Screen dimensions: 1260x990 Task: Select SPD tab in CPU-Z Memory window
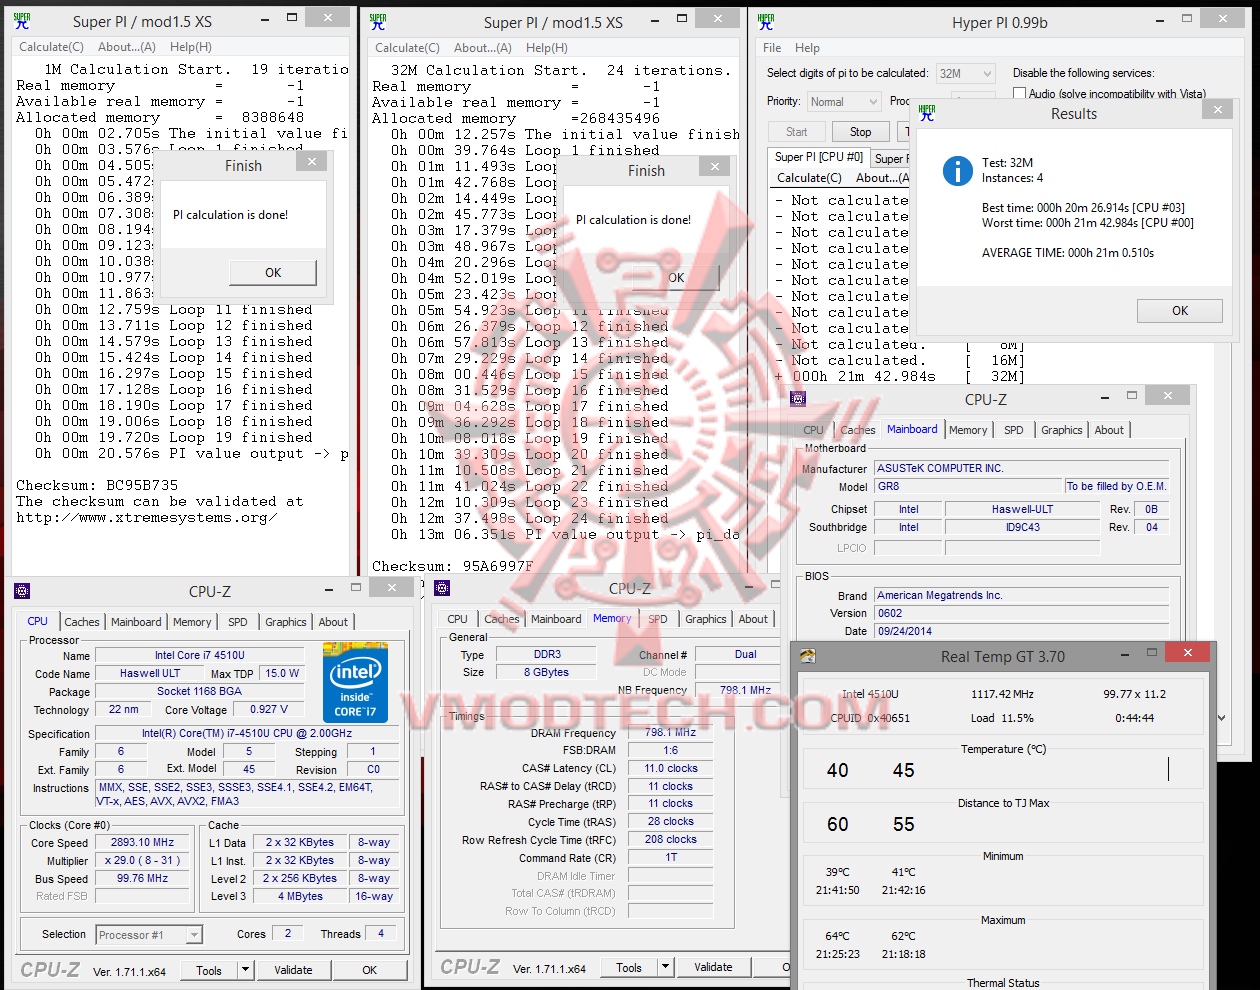click(x=658, y=619)
